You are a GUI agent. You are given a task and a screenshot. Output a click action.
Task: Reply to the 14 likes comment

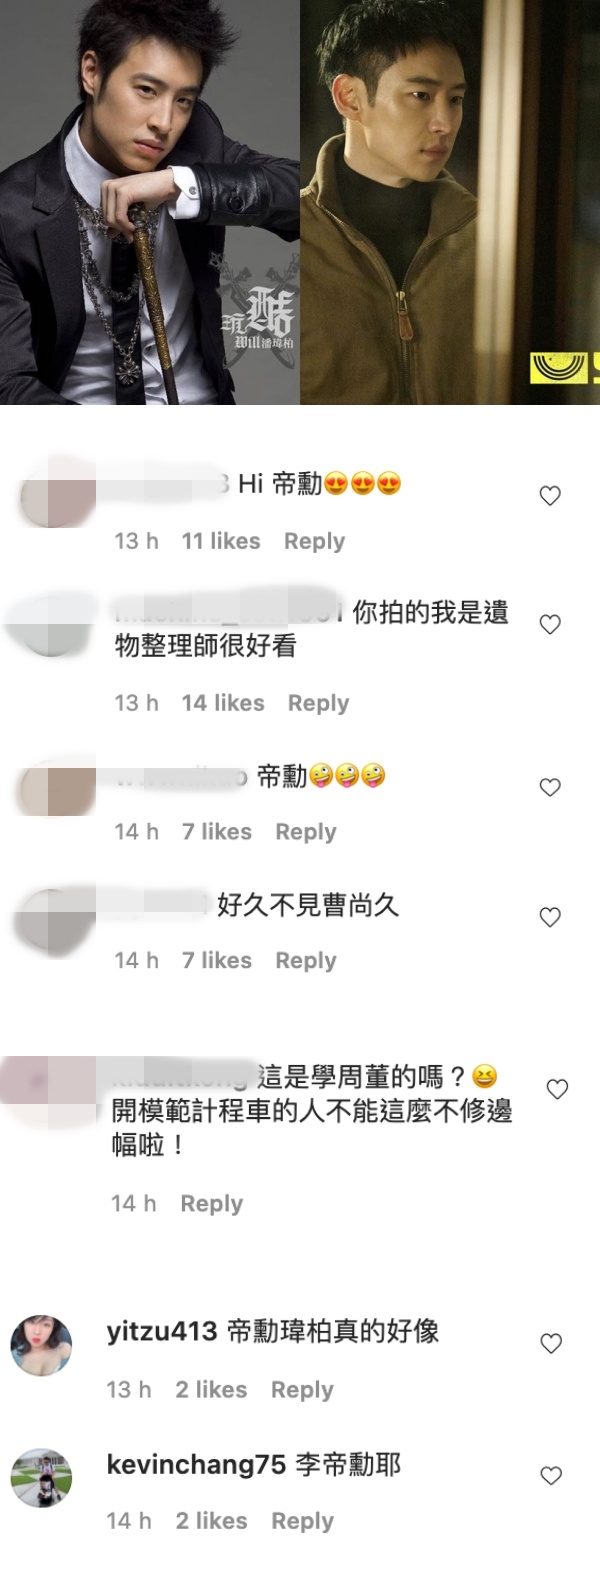318,703
